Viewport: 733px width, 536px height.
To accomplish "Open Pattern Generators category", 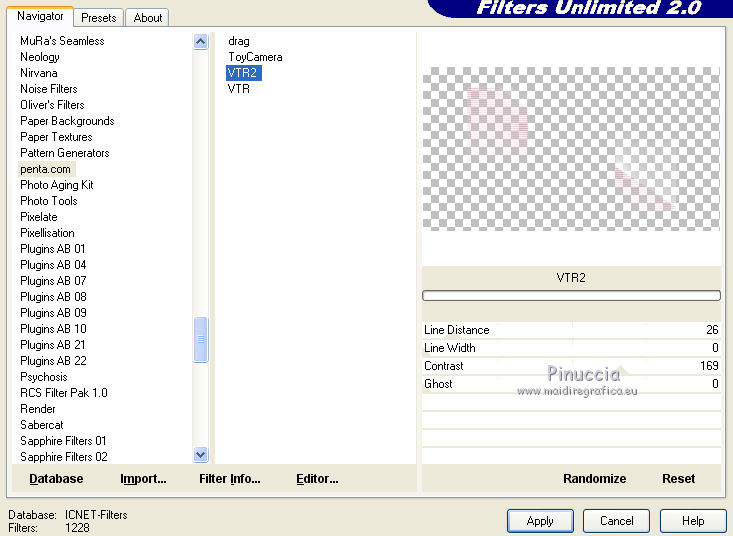I will coord(65,153).
